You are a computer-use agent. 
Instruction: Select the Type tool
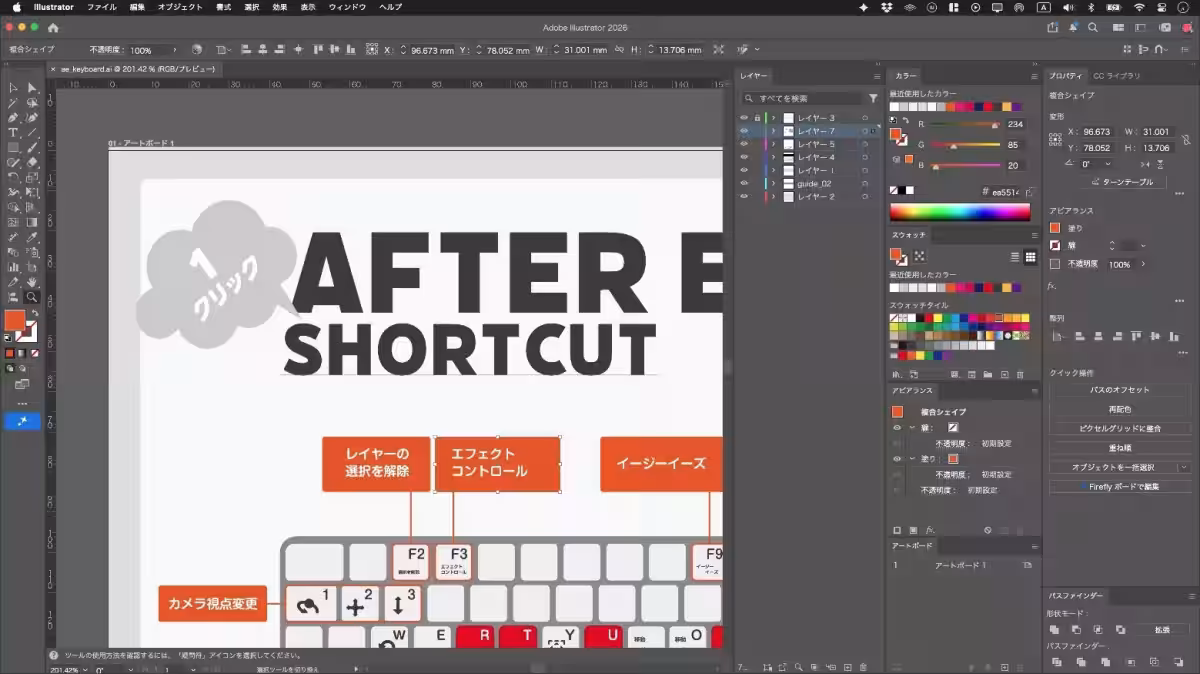[13, 132]
